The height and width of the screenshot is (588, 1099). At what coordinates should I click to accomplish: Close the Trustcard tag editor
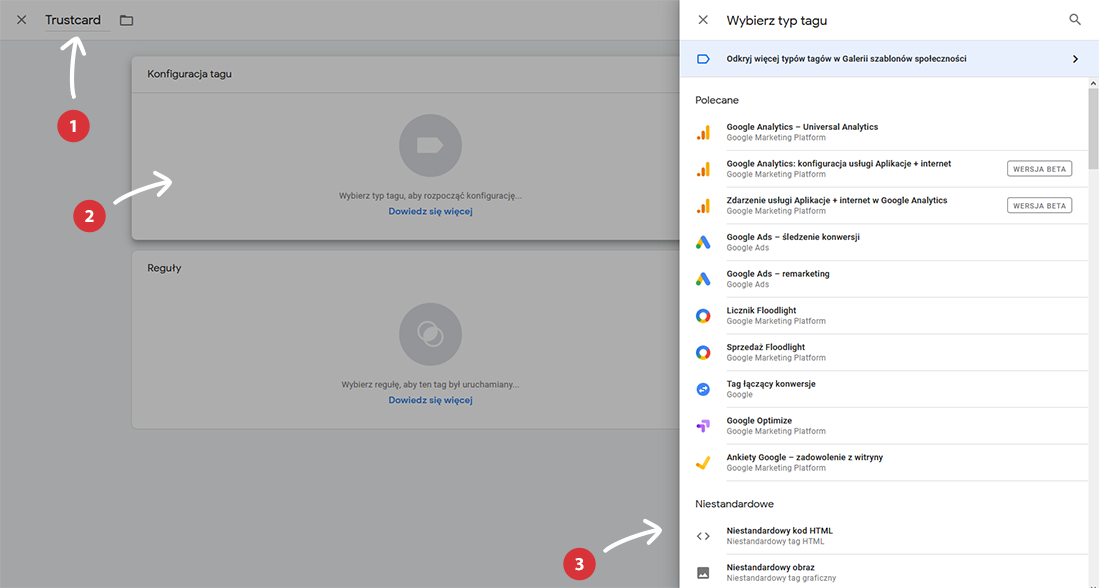click(22, 20)
